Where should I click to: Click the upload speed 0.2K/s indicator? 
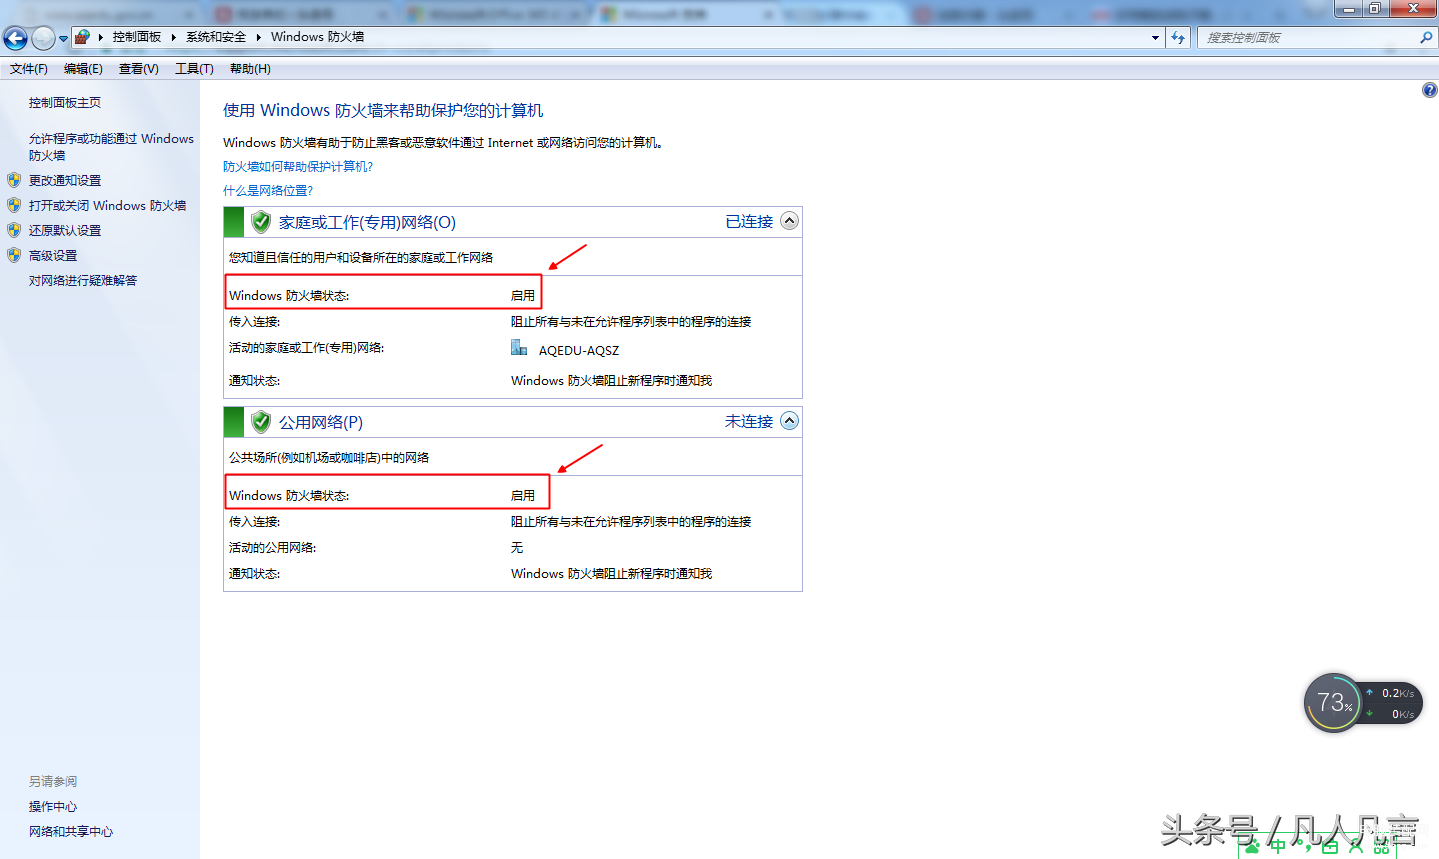click(x=1391, y=693)
